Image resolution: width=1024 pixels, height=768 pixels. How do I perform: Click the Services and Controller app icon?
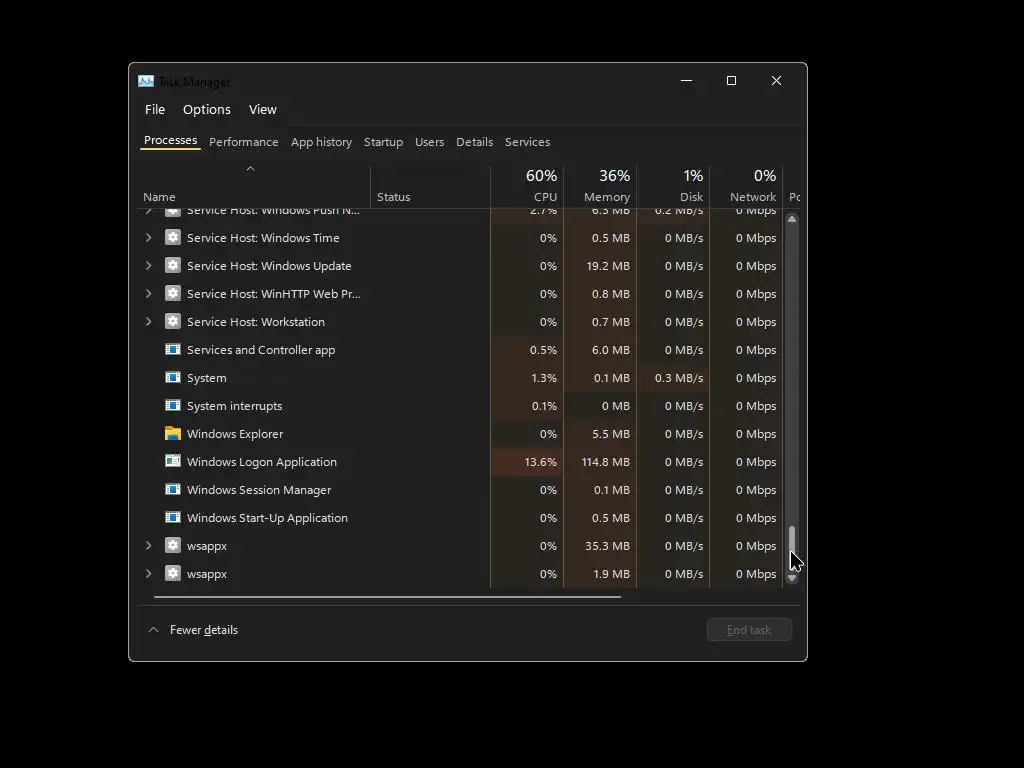pos(172,349)
